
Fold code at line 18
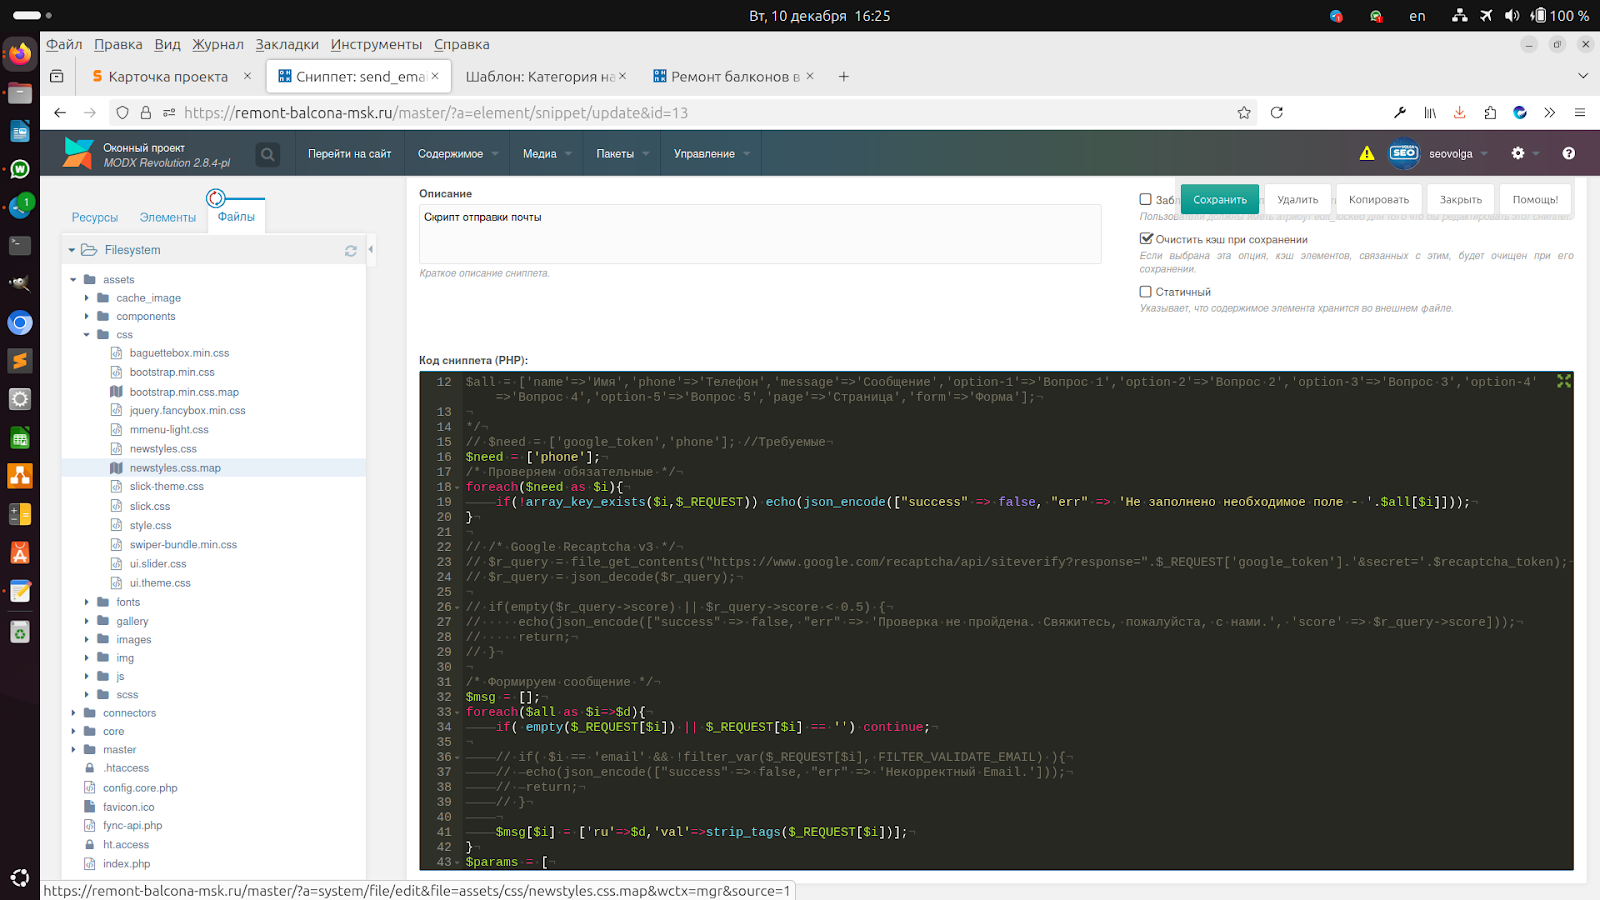458,488
